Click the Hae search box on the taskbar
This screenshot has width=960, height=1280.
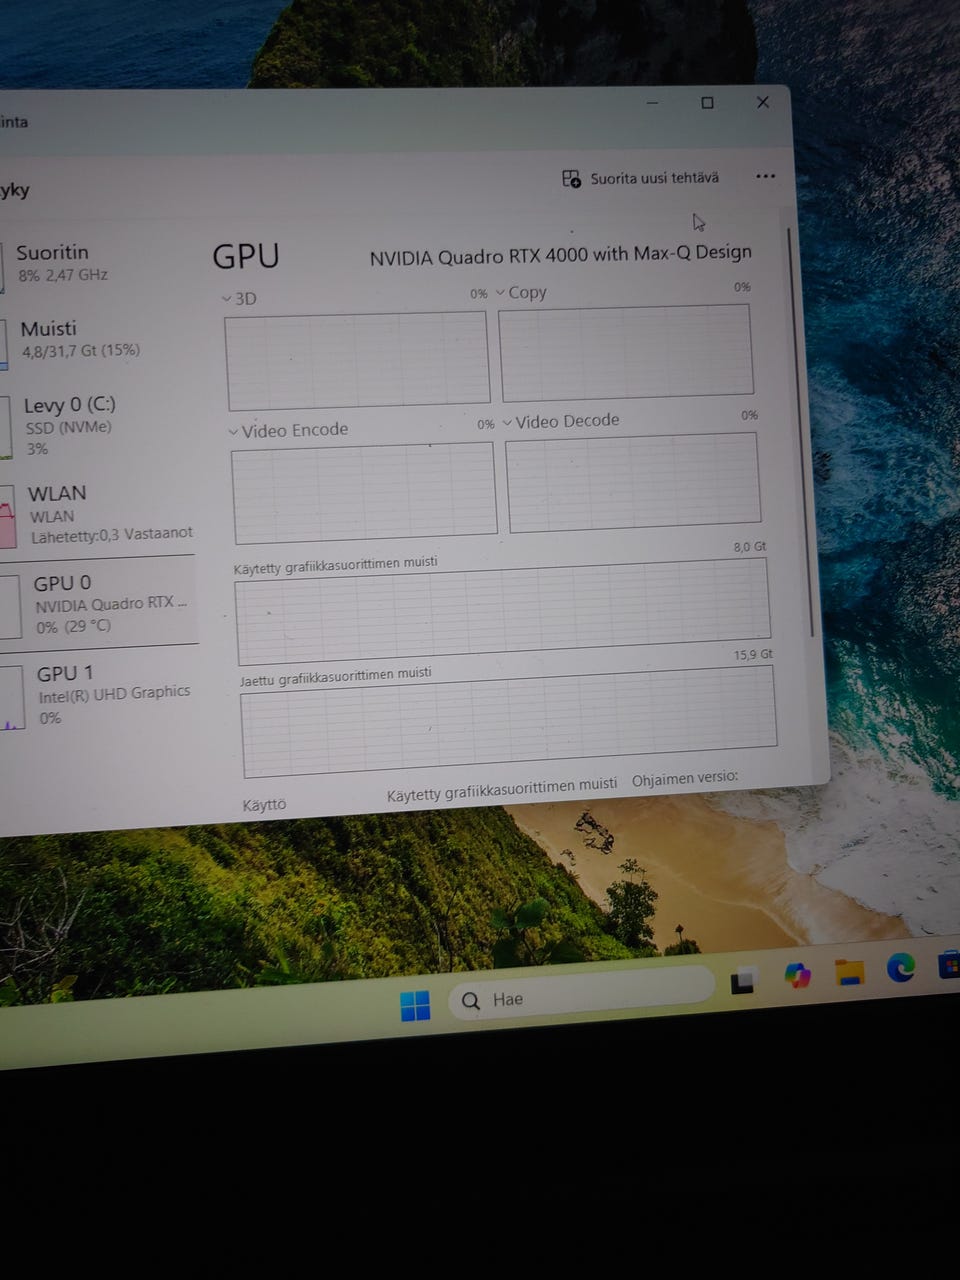click(580, 994)
